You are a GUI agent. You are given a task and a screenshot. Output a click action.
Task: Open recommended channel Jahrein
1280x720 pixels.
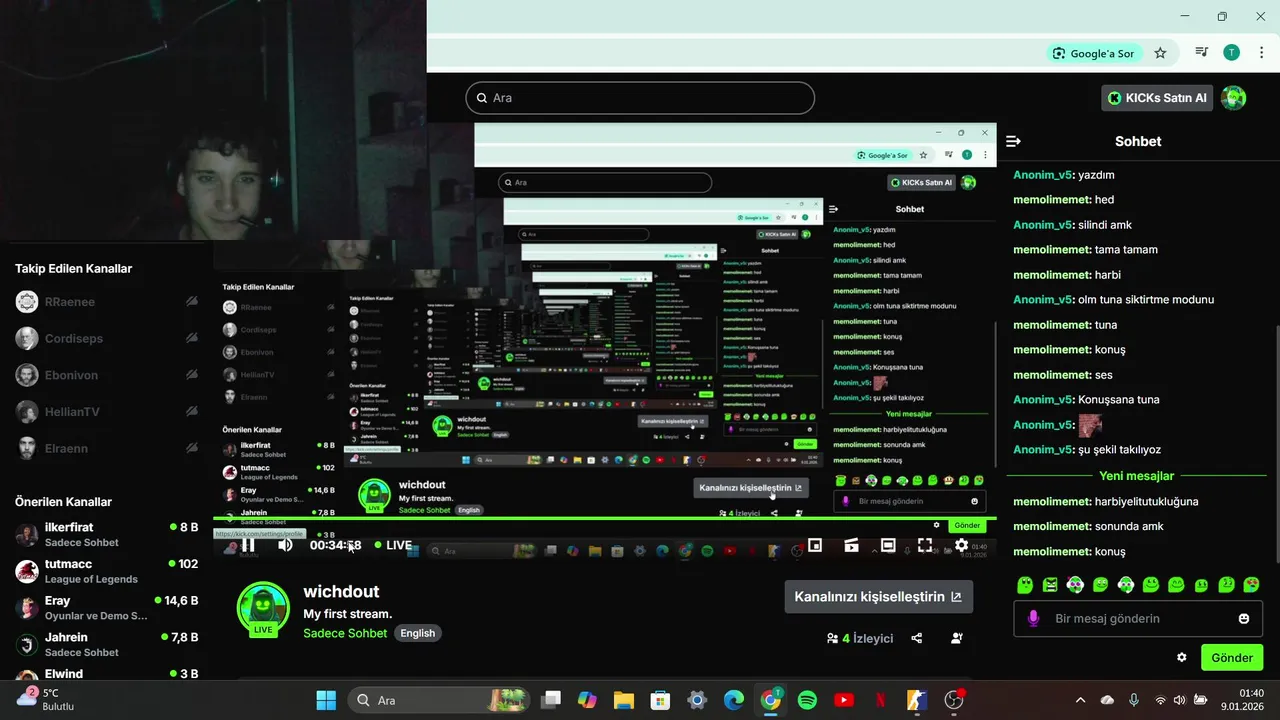[106, 644]
